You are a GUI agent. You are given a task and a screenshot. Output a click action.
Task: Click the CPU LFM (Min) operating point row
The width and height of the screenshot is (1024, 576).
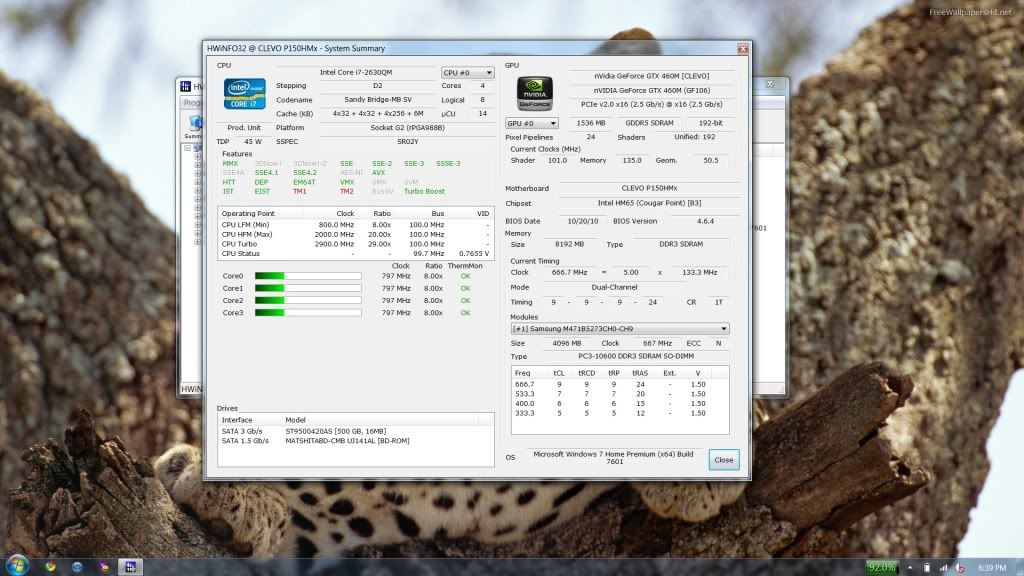pyautogui.click(x=355, y=225)
